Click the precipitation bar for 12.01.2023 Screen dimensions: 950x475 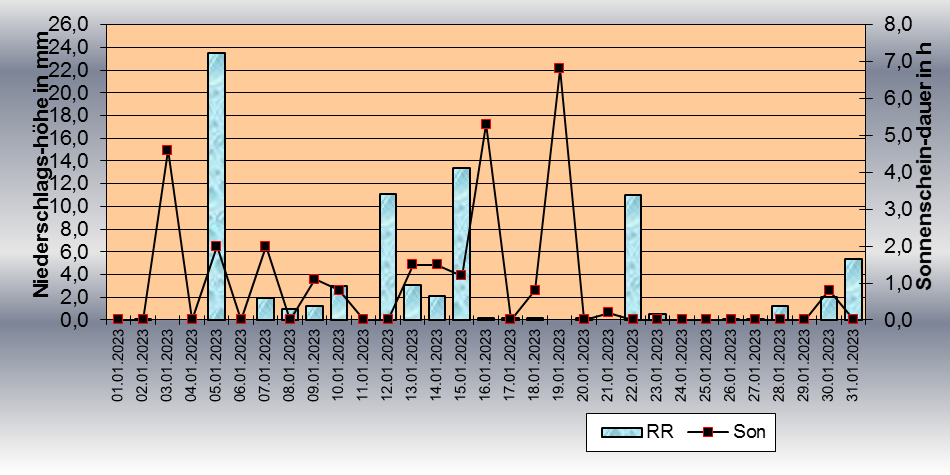(388, 256)
